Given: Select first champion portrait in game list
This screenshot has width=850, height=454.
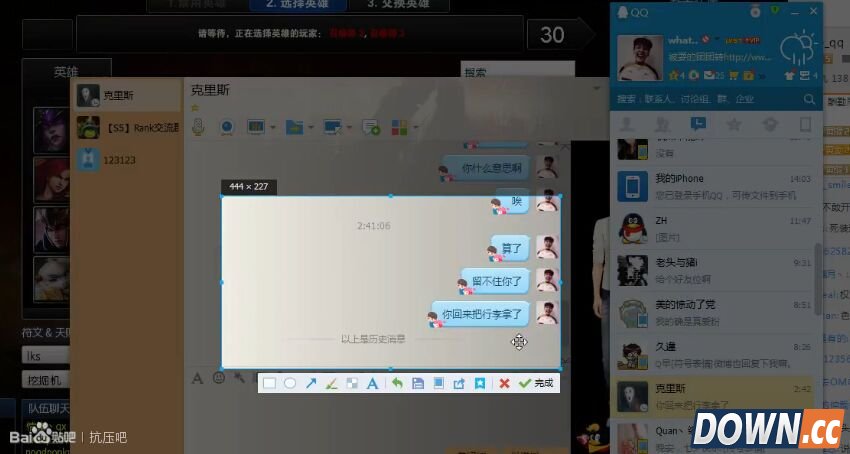Looking at the screenshot, I should click(51, 131).
